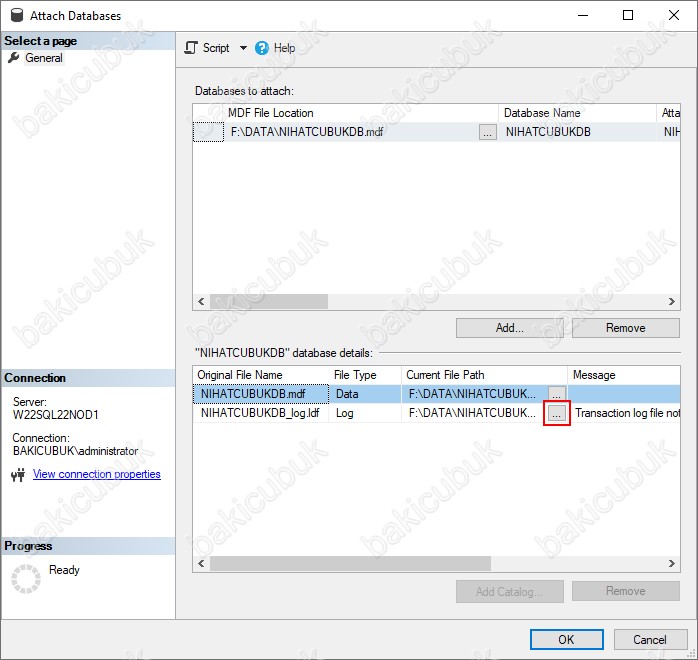698x660 pixels.
Task: Click the Cancel button
Action: 650,640
